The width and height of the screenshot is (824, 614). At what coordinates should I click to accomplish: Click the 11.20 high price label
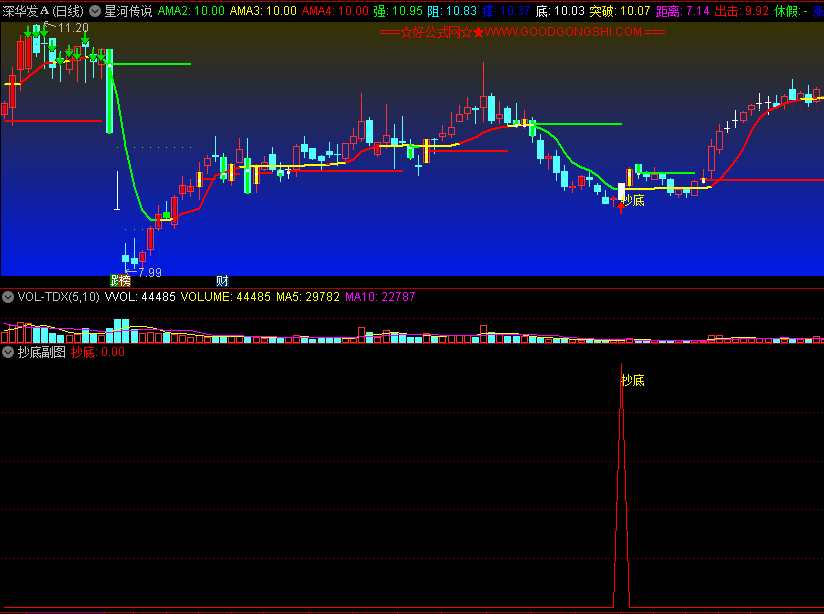73,27
